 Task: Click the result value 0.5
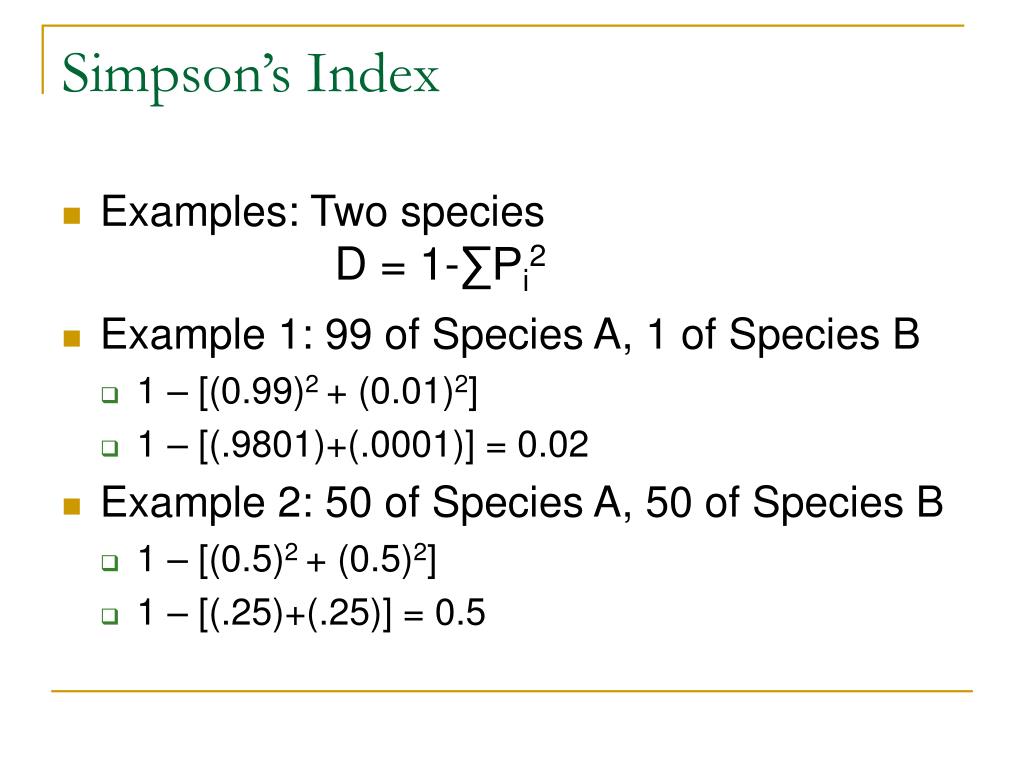point(460,613)
